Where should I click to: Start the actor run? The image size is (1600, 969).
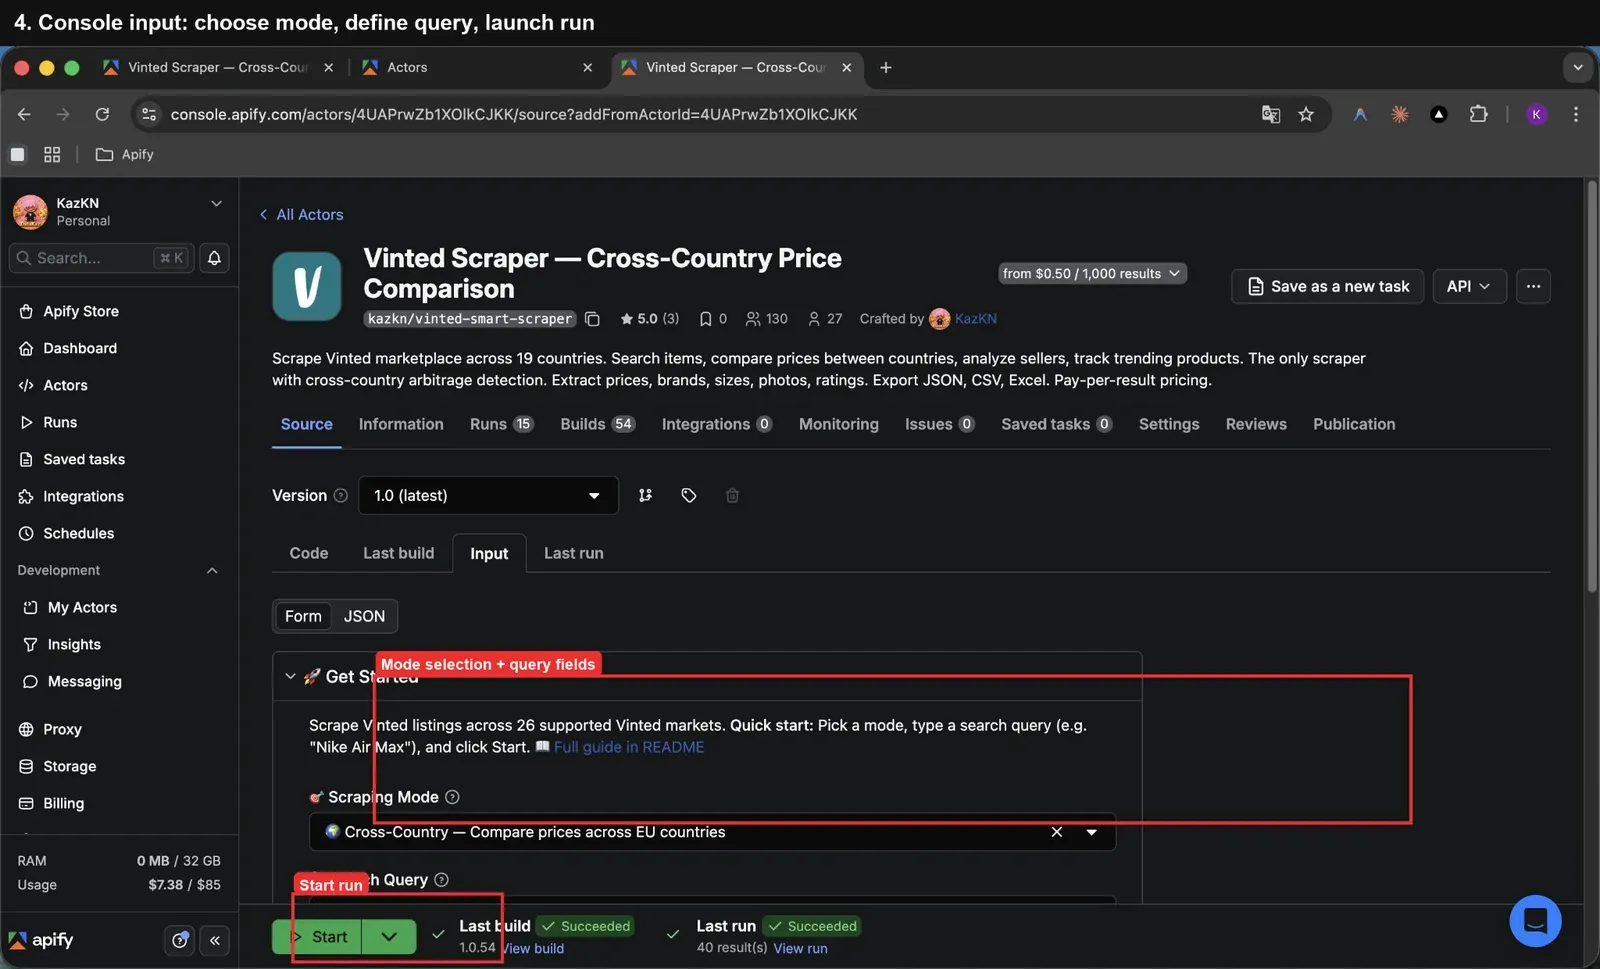click(x=317, y=937)
